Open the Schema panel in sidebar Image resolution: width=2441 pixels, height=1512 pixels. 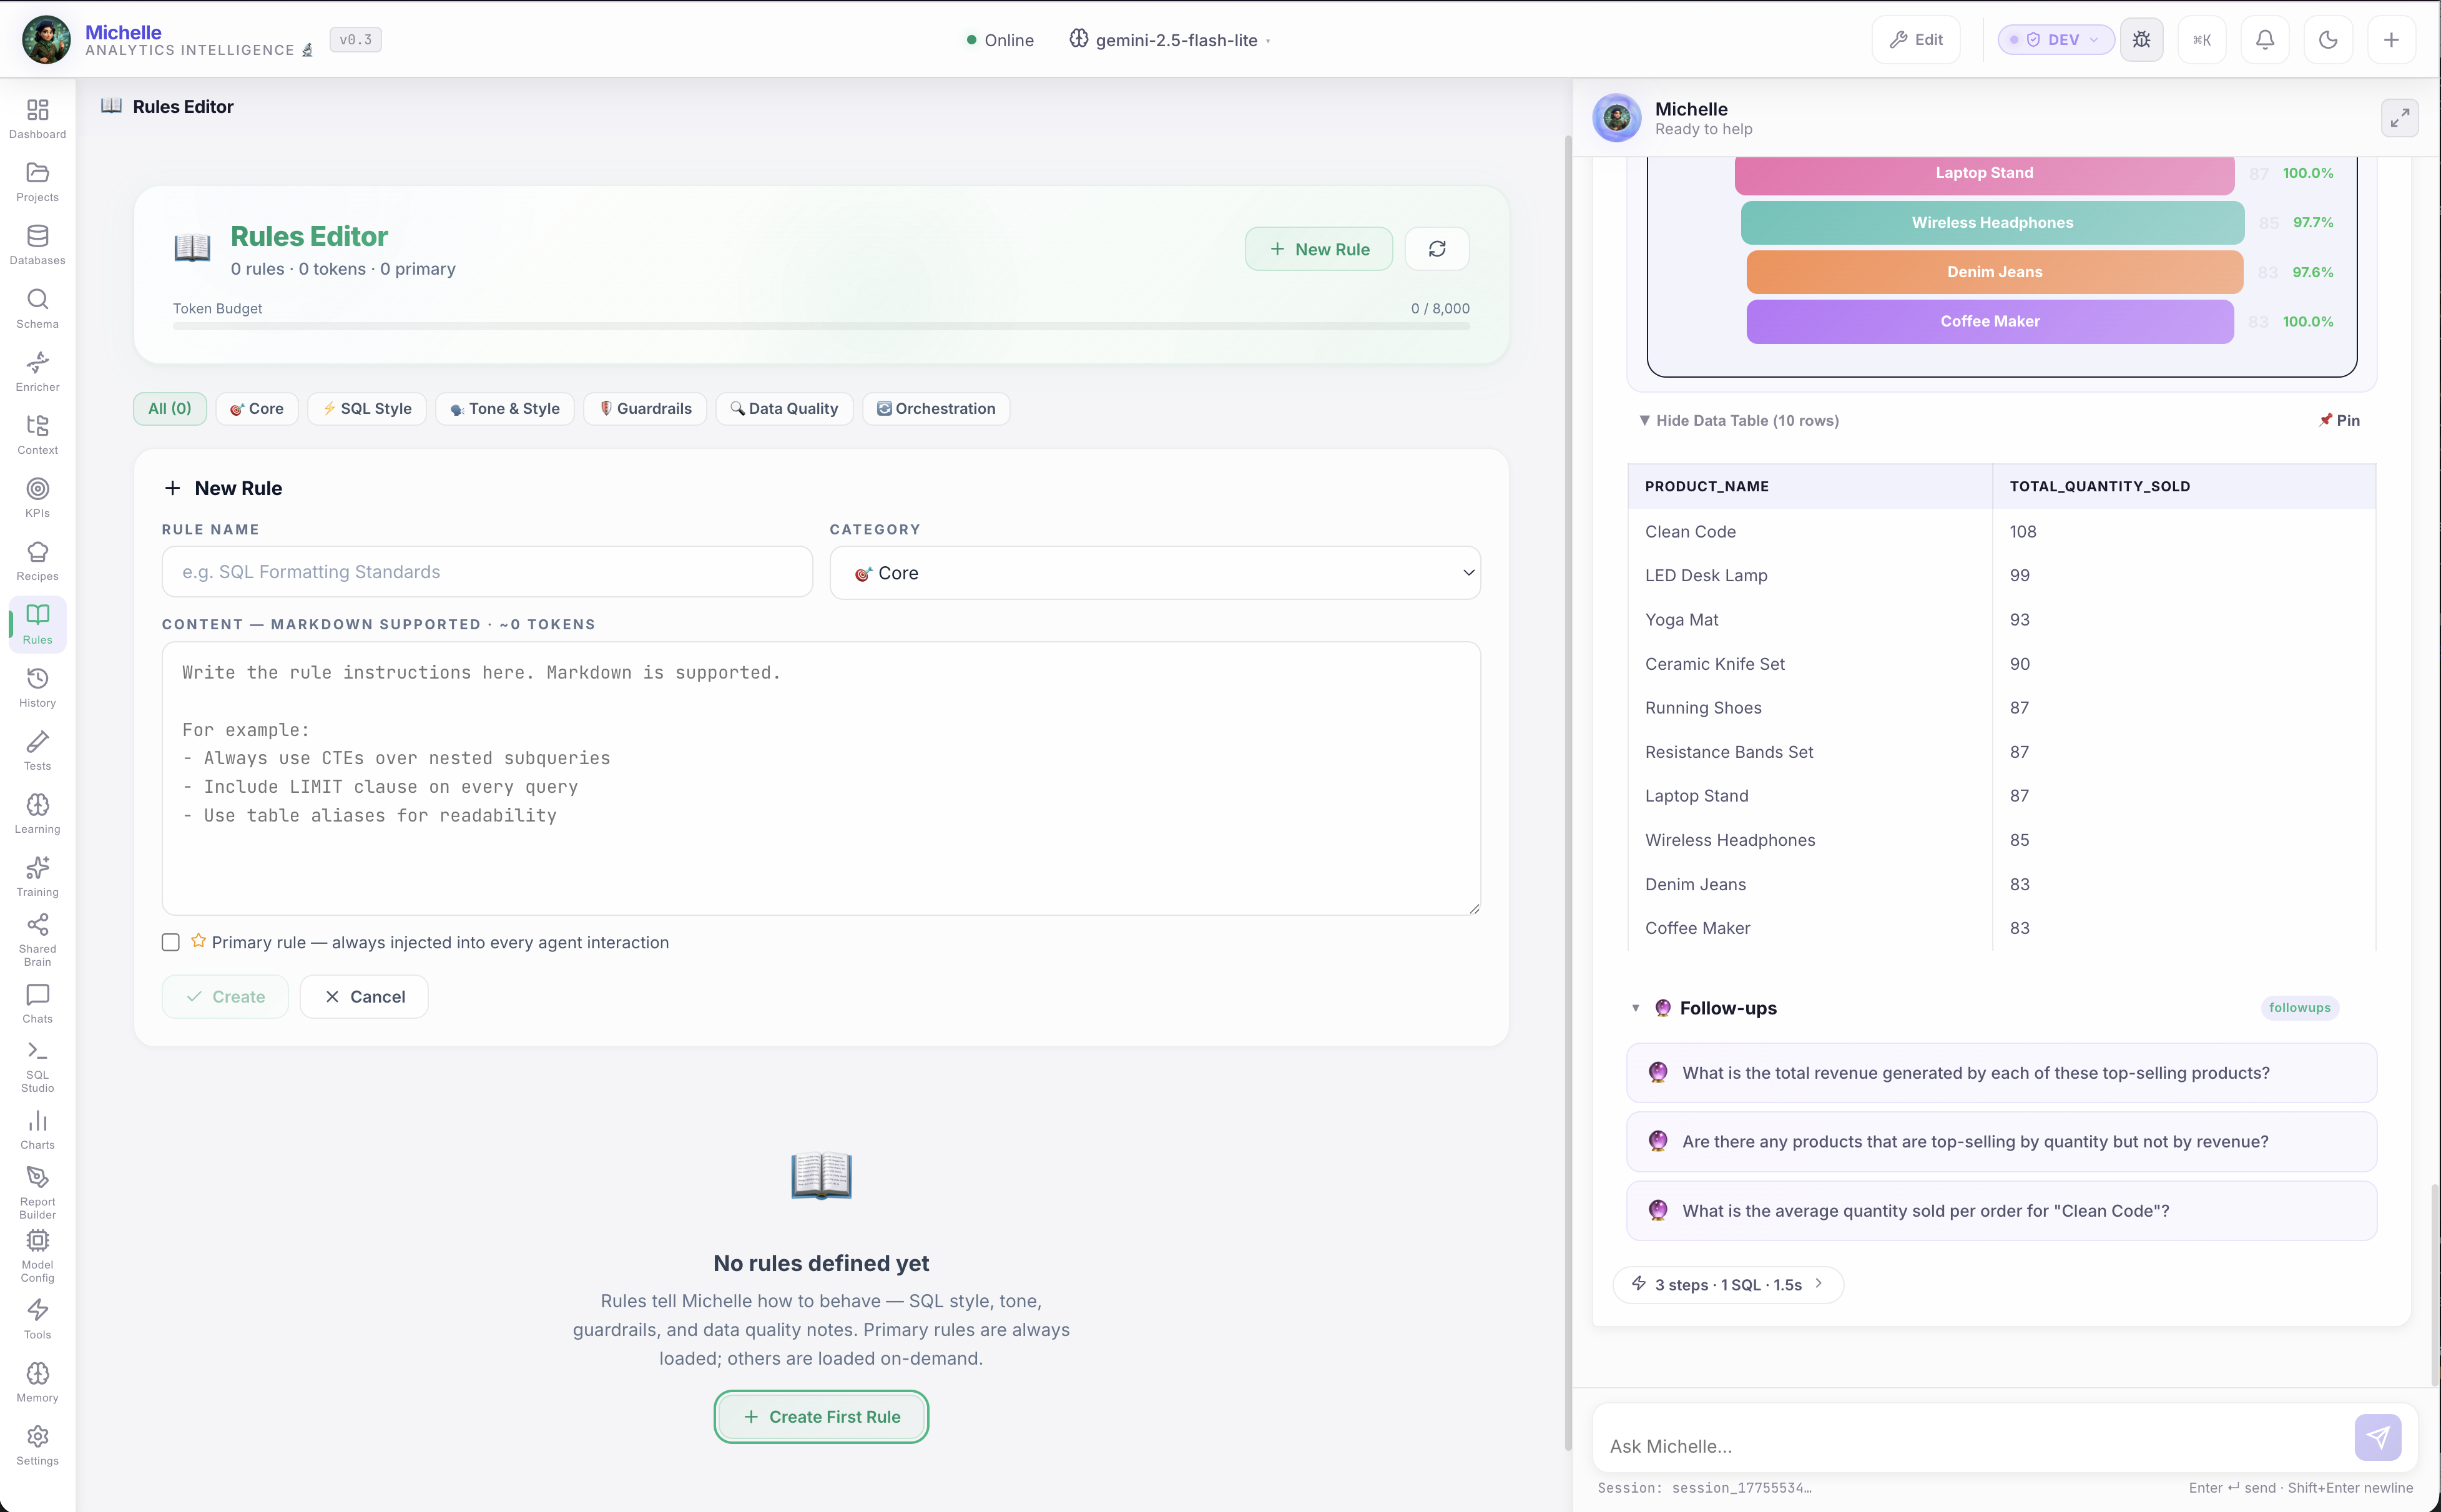(37, 306)
